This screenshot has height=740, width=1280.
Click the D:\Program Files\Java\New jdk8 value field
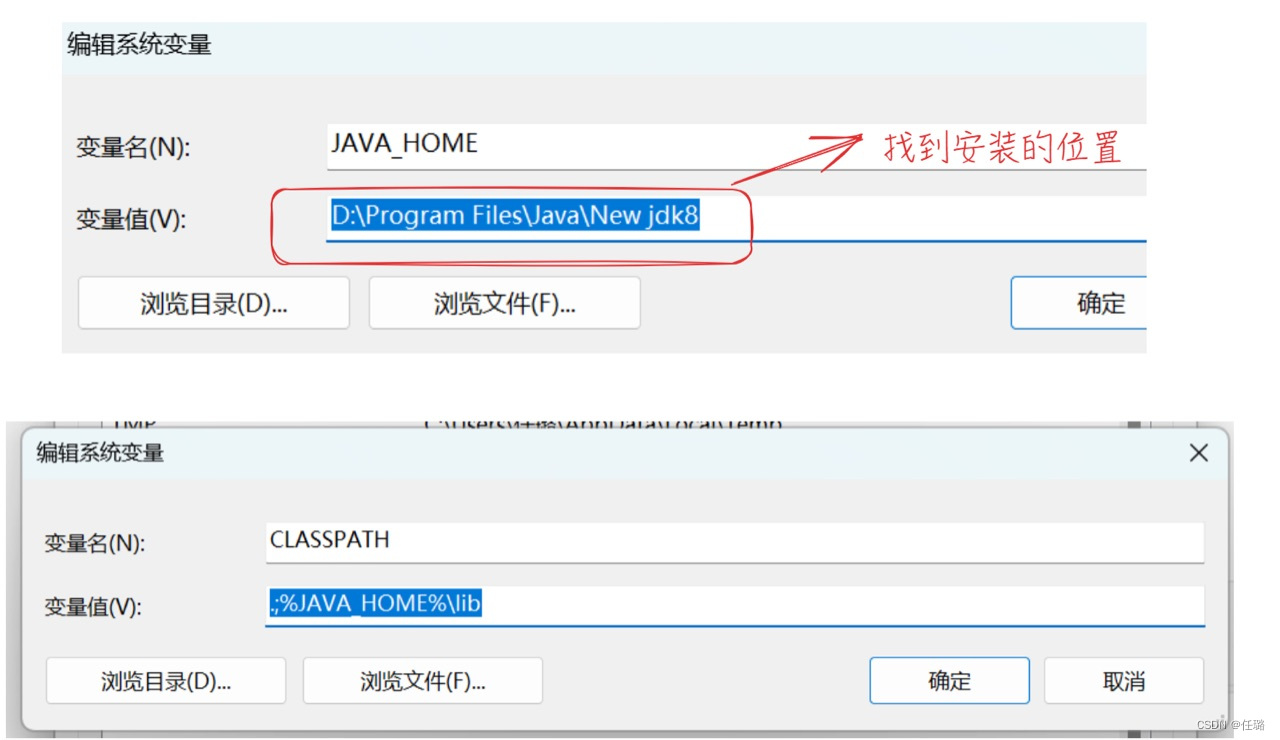click(x=736, y=218)
